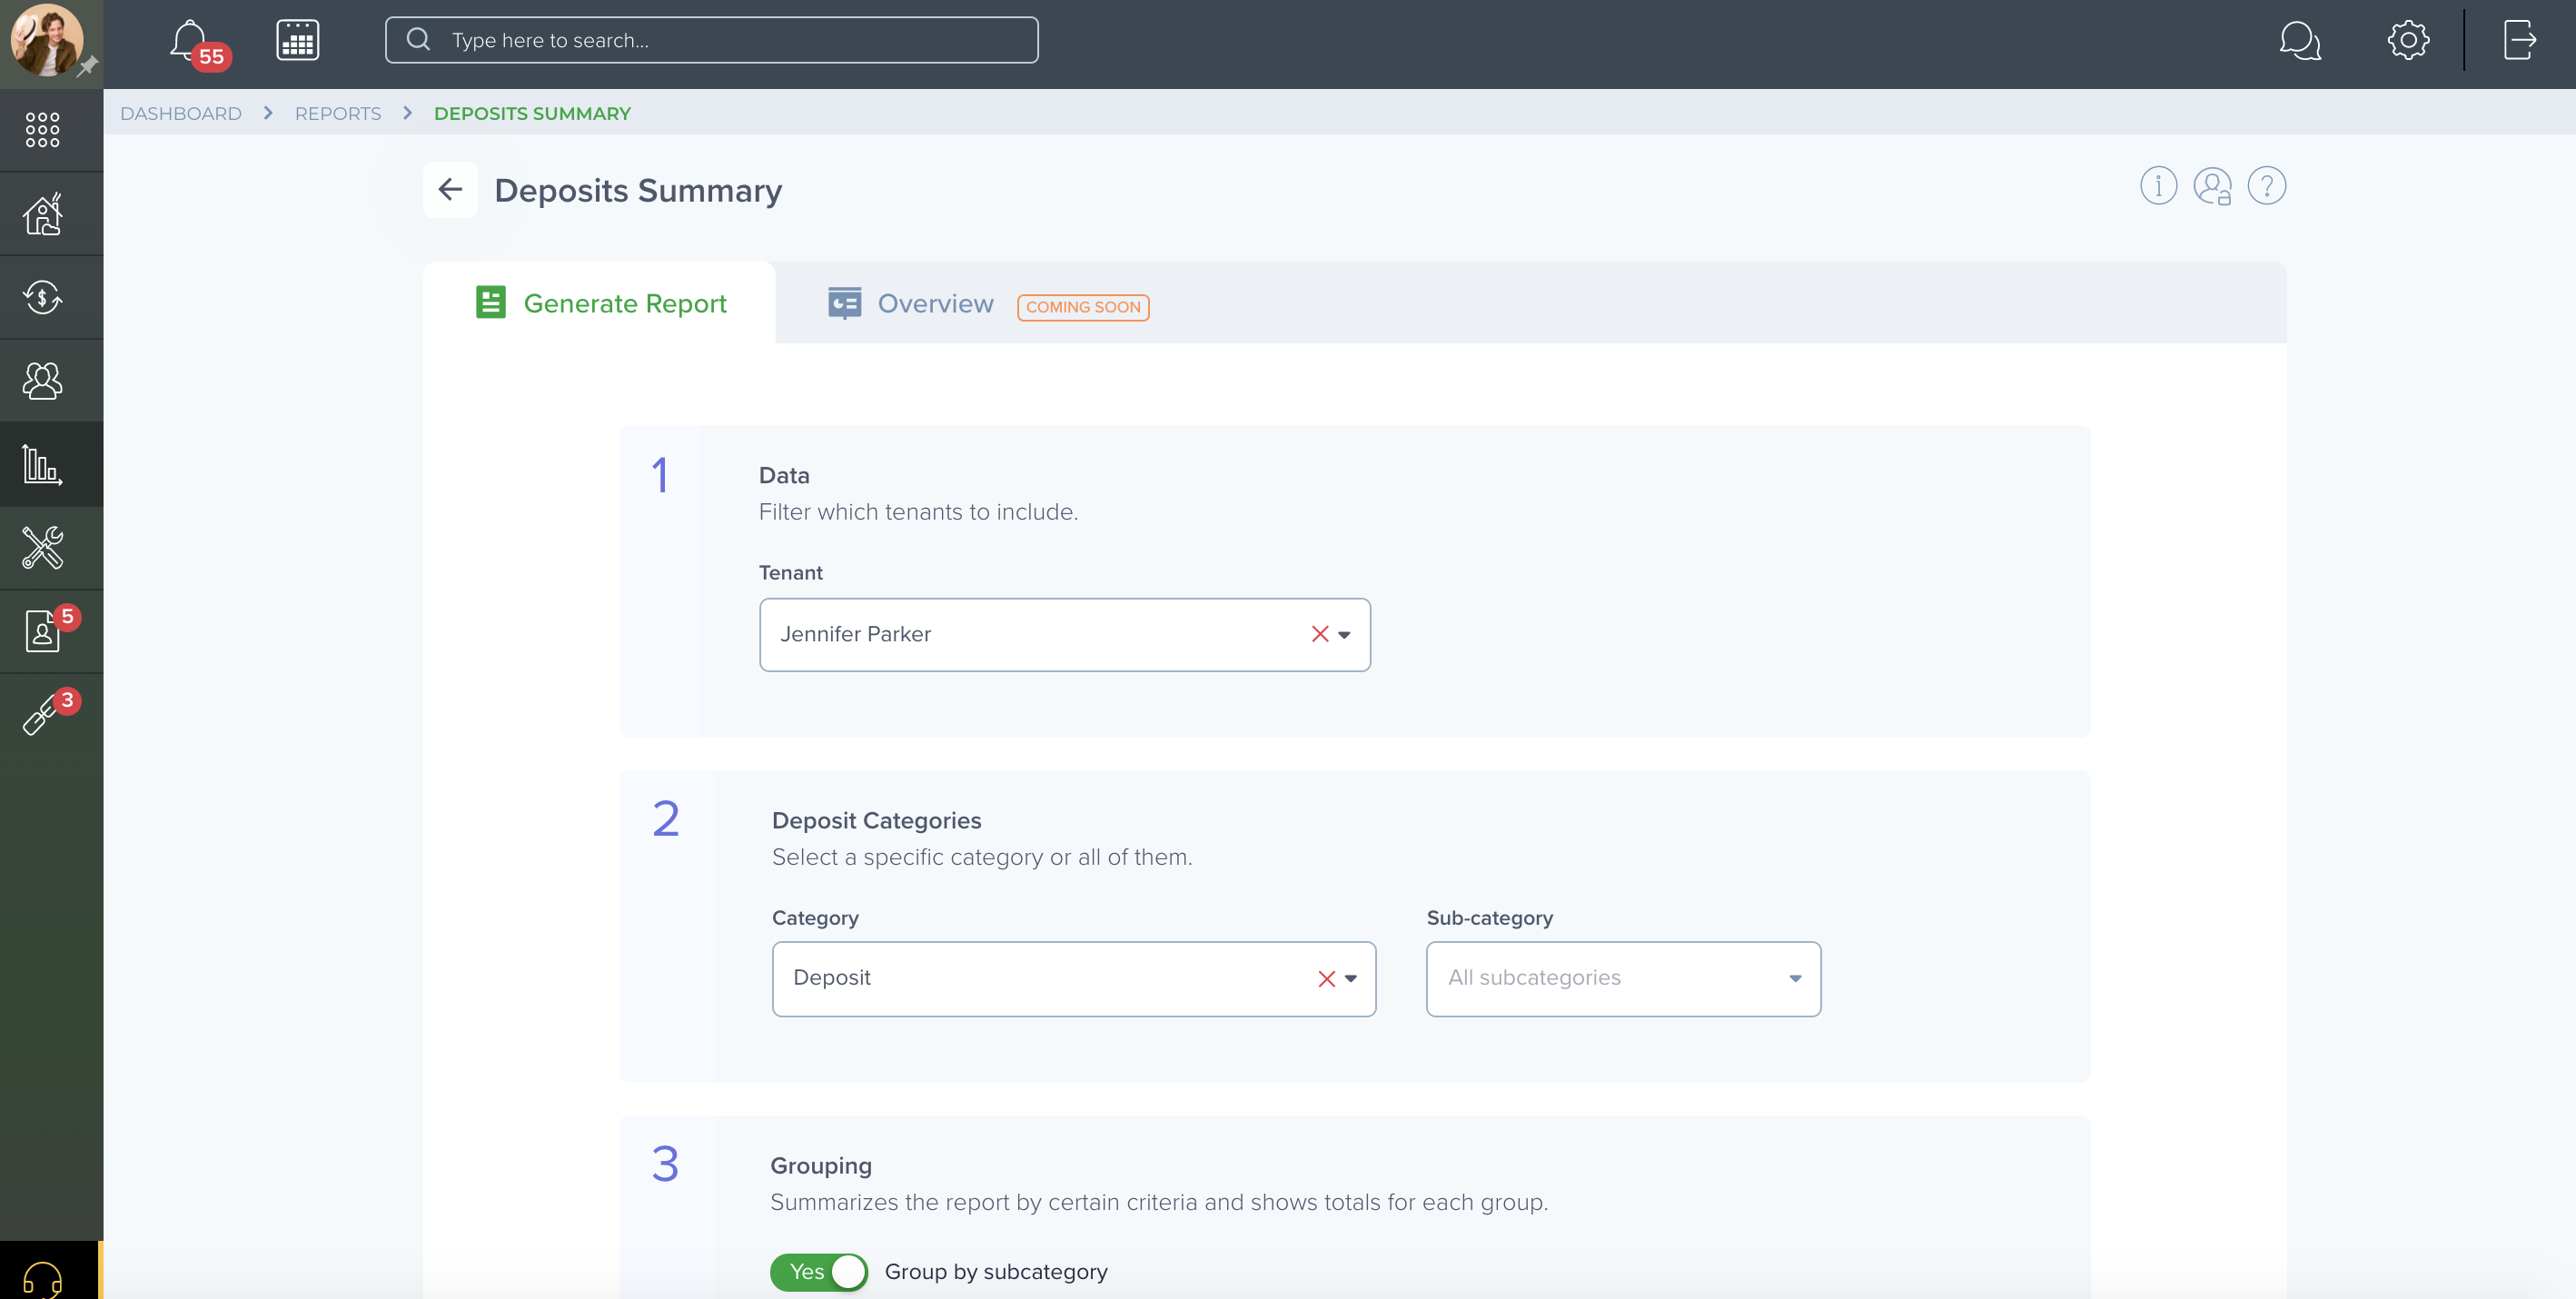Click the DEPOSITS SUMMARY breadcrumb

coord(532,113)
